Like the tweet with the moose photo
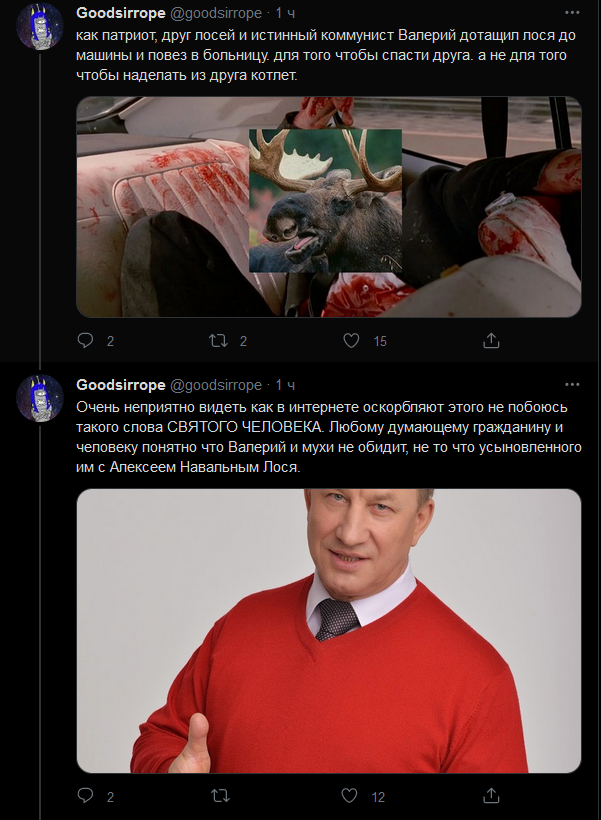The height and width of the screenshot is (820, 601). [x=349, y=341]
